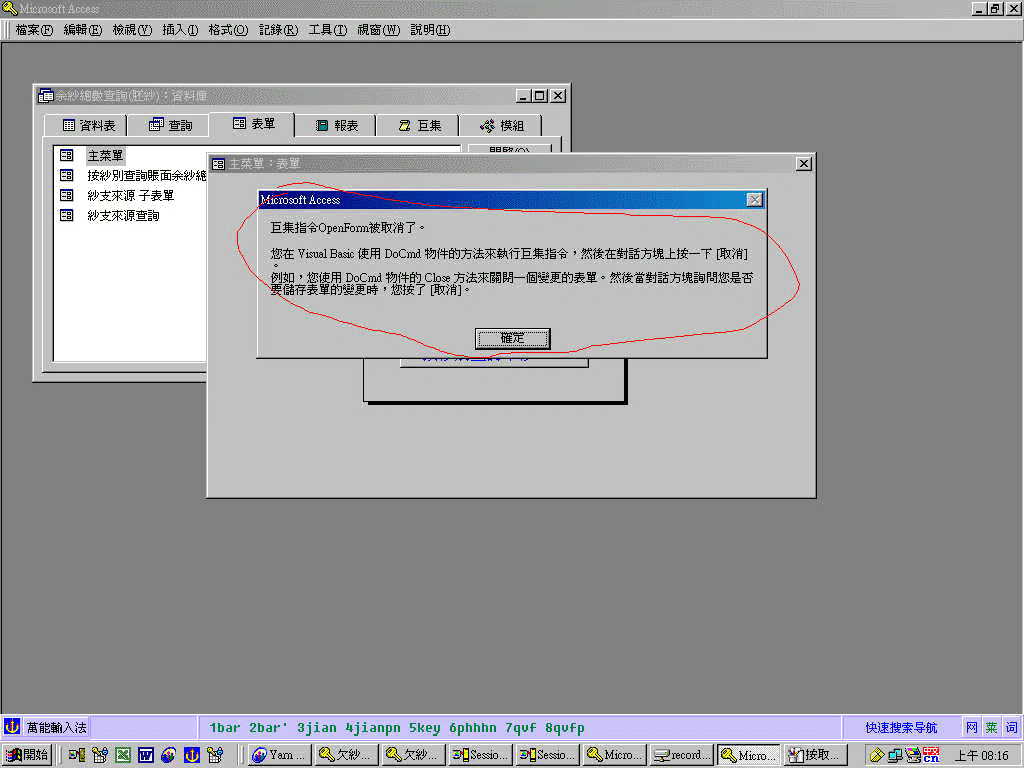The width and height of the screenshot is (1024, 768).
Task: Close the 主菜單 : 表單 form window
Action: pos(804,163)
